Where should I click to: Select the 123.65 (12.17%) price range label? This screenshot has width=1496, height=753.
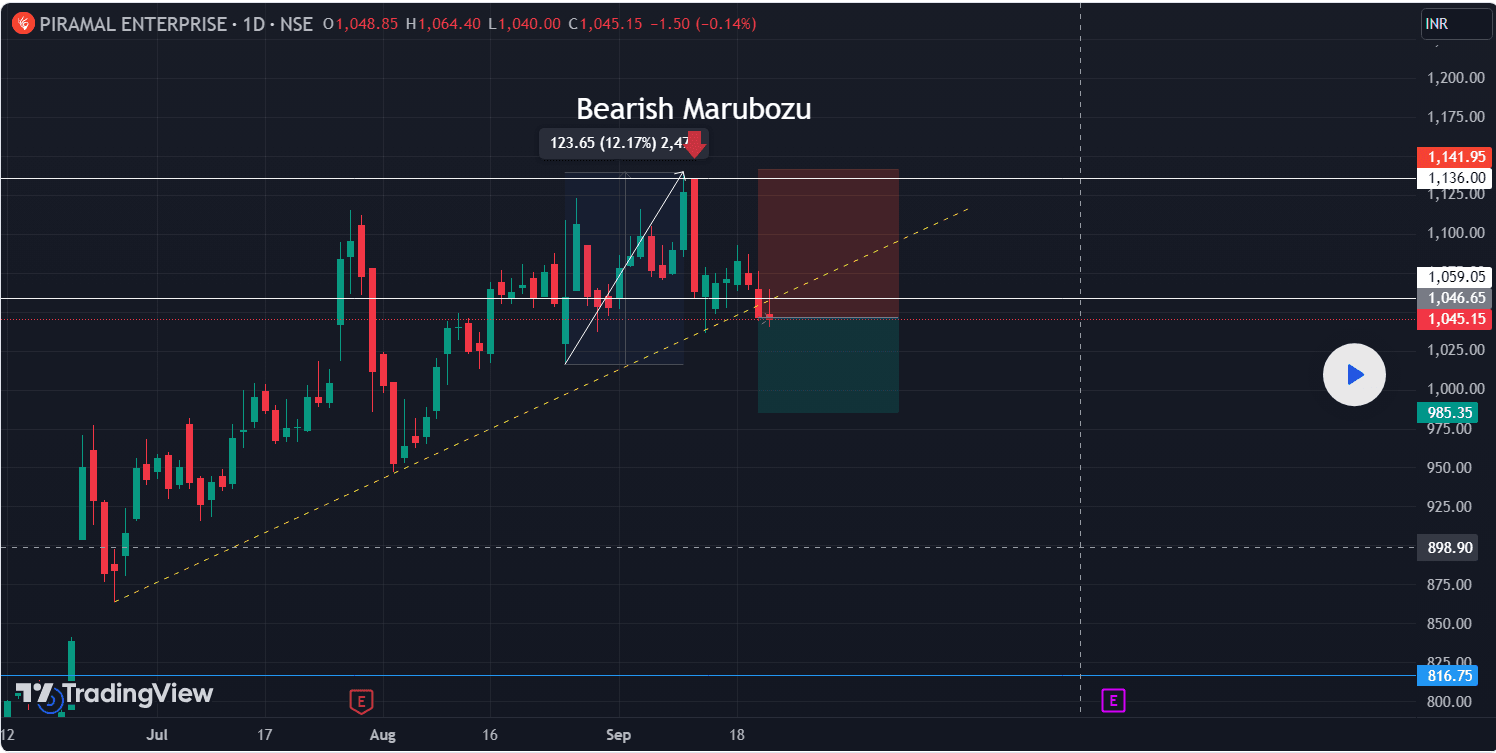coord(622,143)
